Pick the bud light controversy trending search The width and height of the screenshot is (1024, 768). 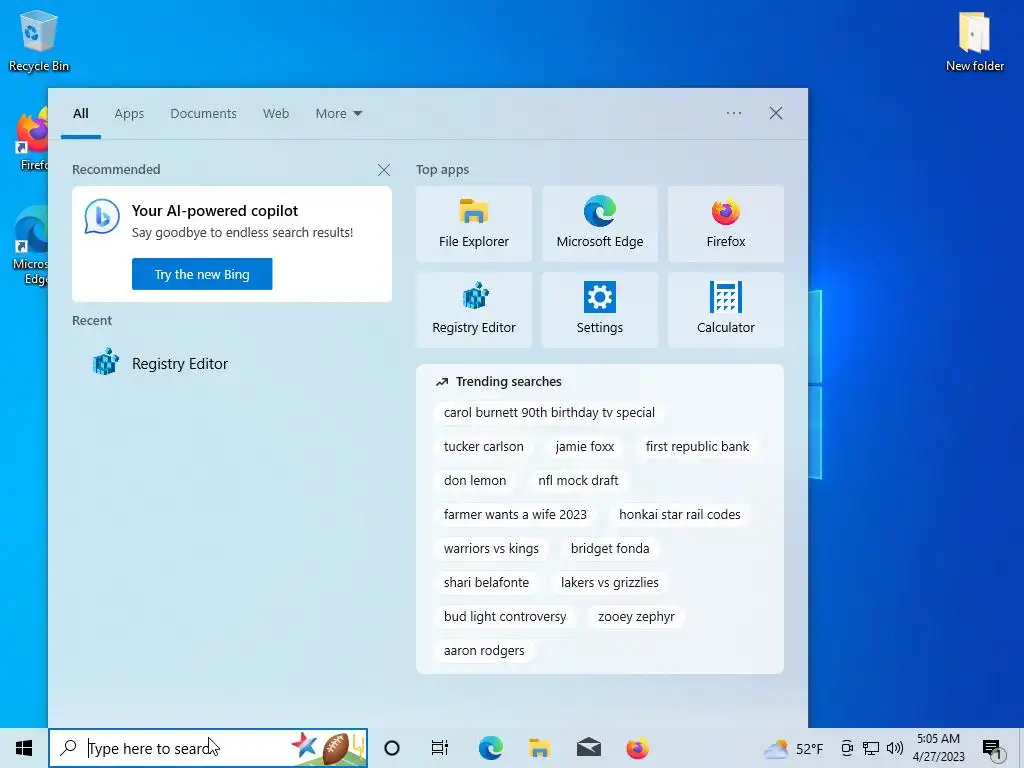tap(505, 616)
